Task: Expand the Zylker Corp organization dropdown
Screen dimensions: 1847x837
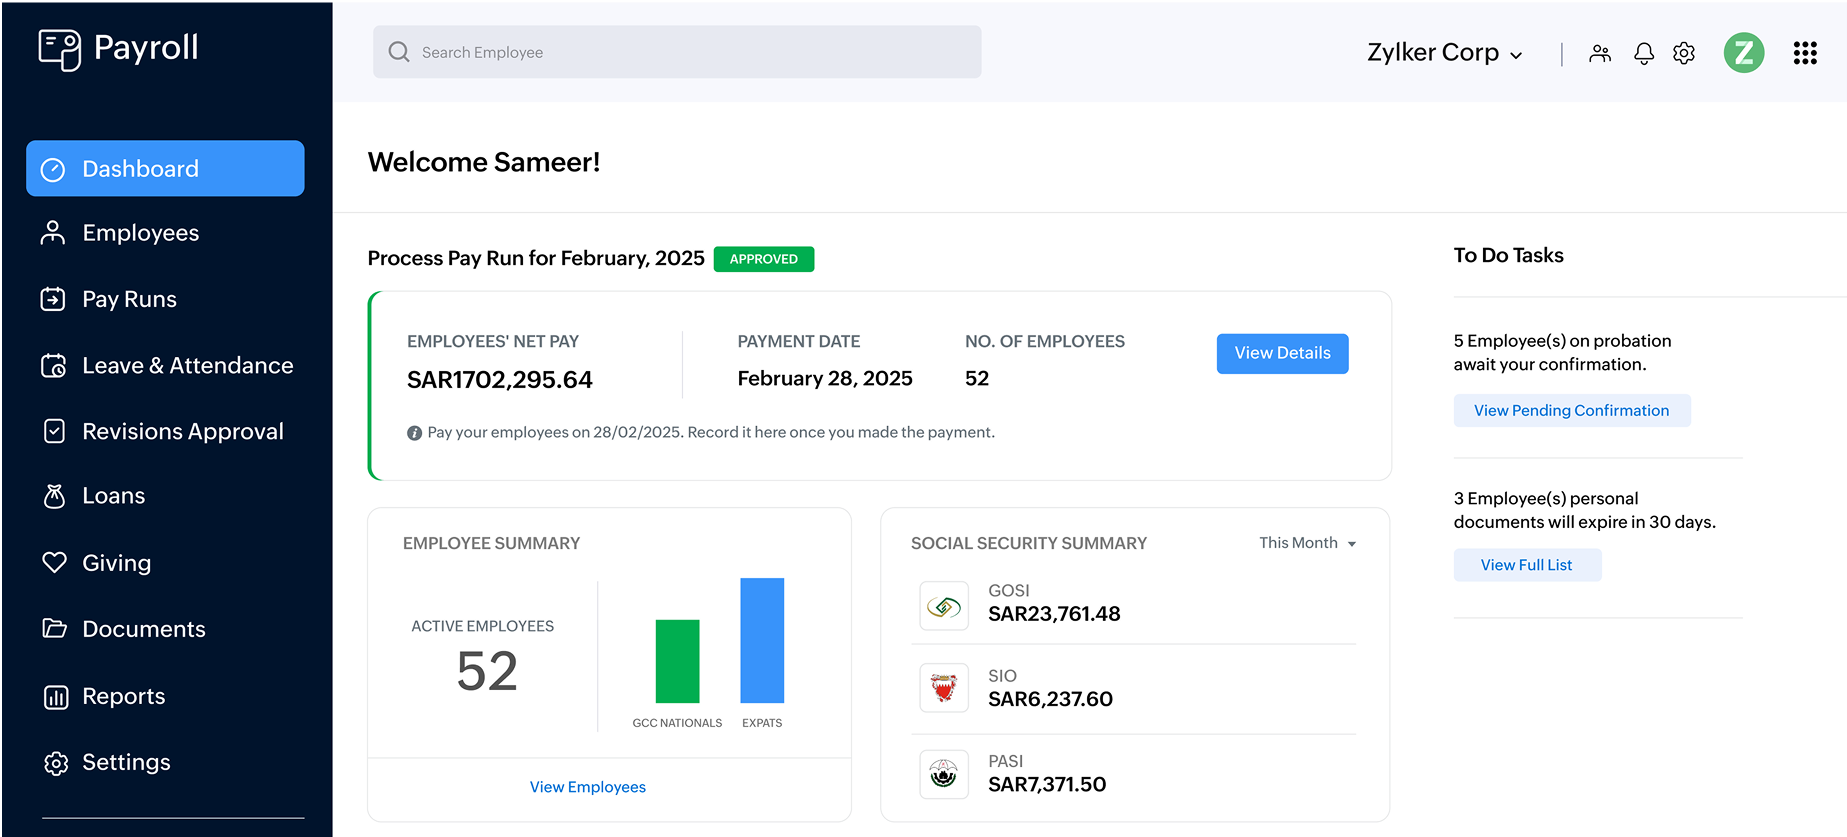Action: [1444, 53]
